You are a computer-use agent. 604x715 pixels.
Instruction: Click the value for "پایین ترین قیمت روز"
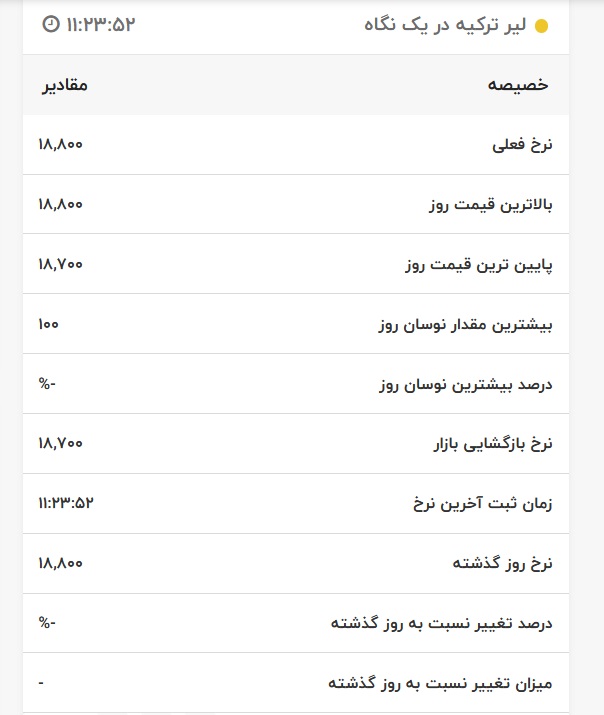pos(60,265)
